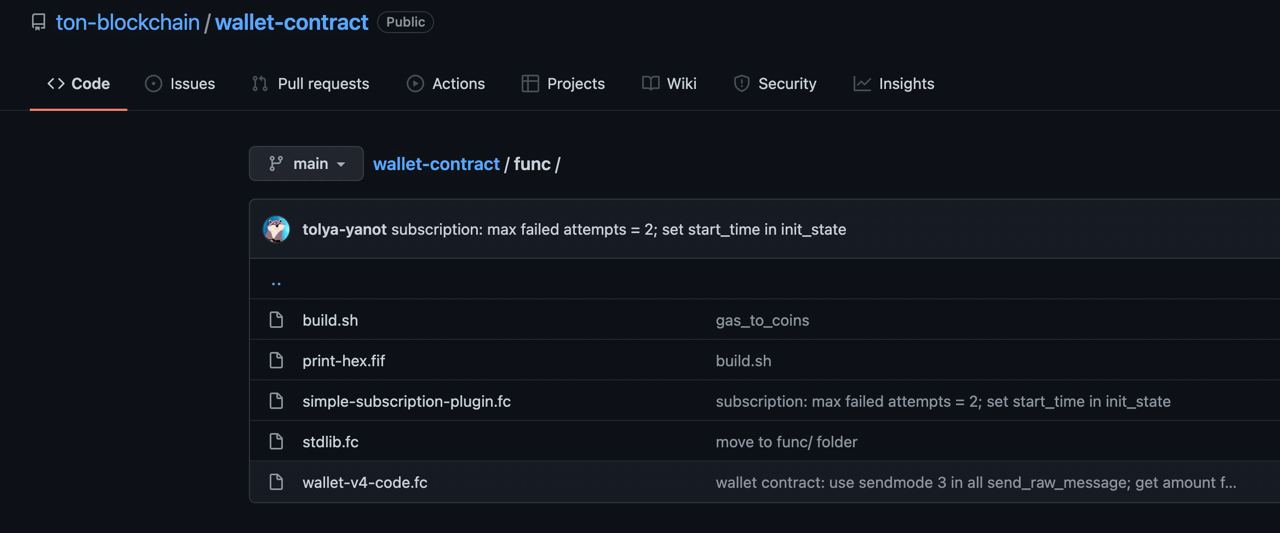Open the wallet-contract repository title link
Screen dimensions: 1280x533
pyautogui.click(x=292, y=22)
